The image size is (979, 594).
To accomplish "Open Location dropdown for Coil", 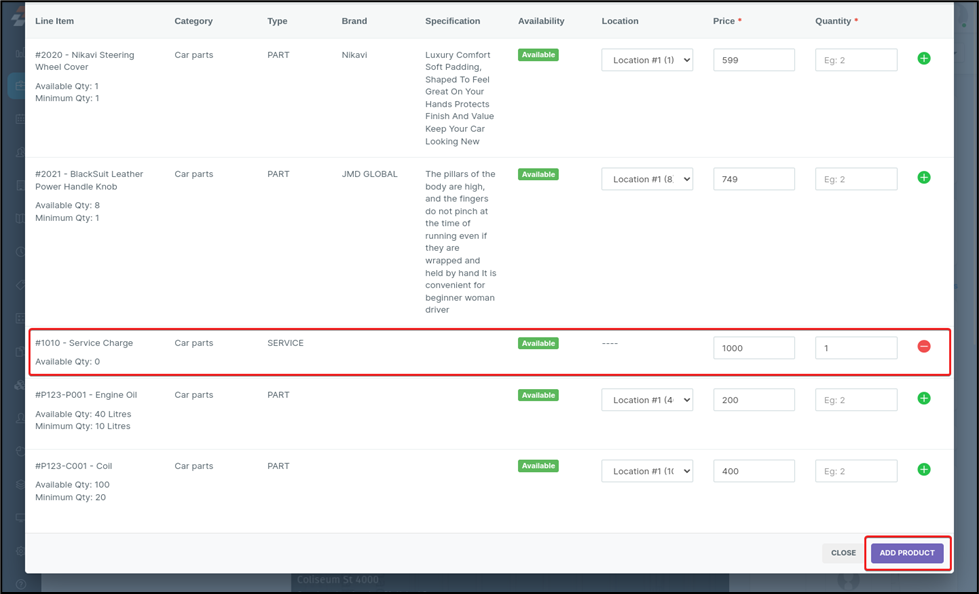I will 647,471.
